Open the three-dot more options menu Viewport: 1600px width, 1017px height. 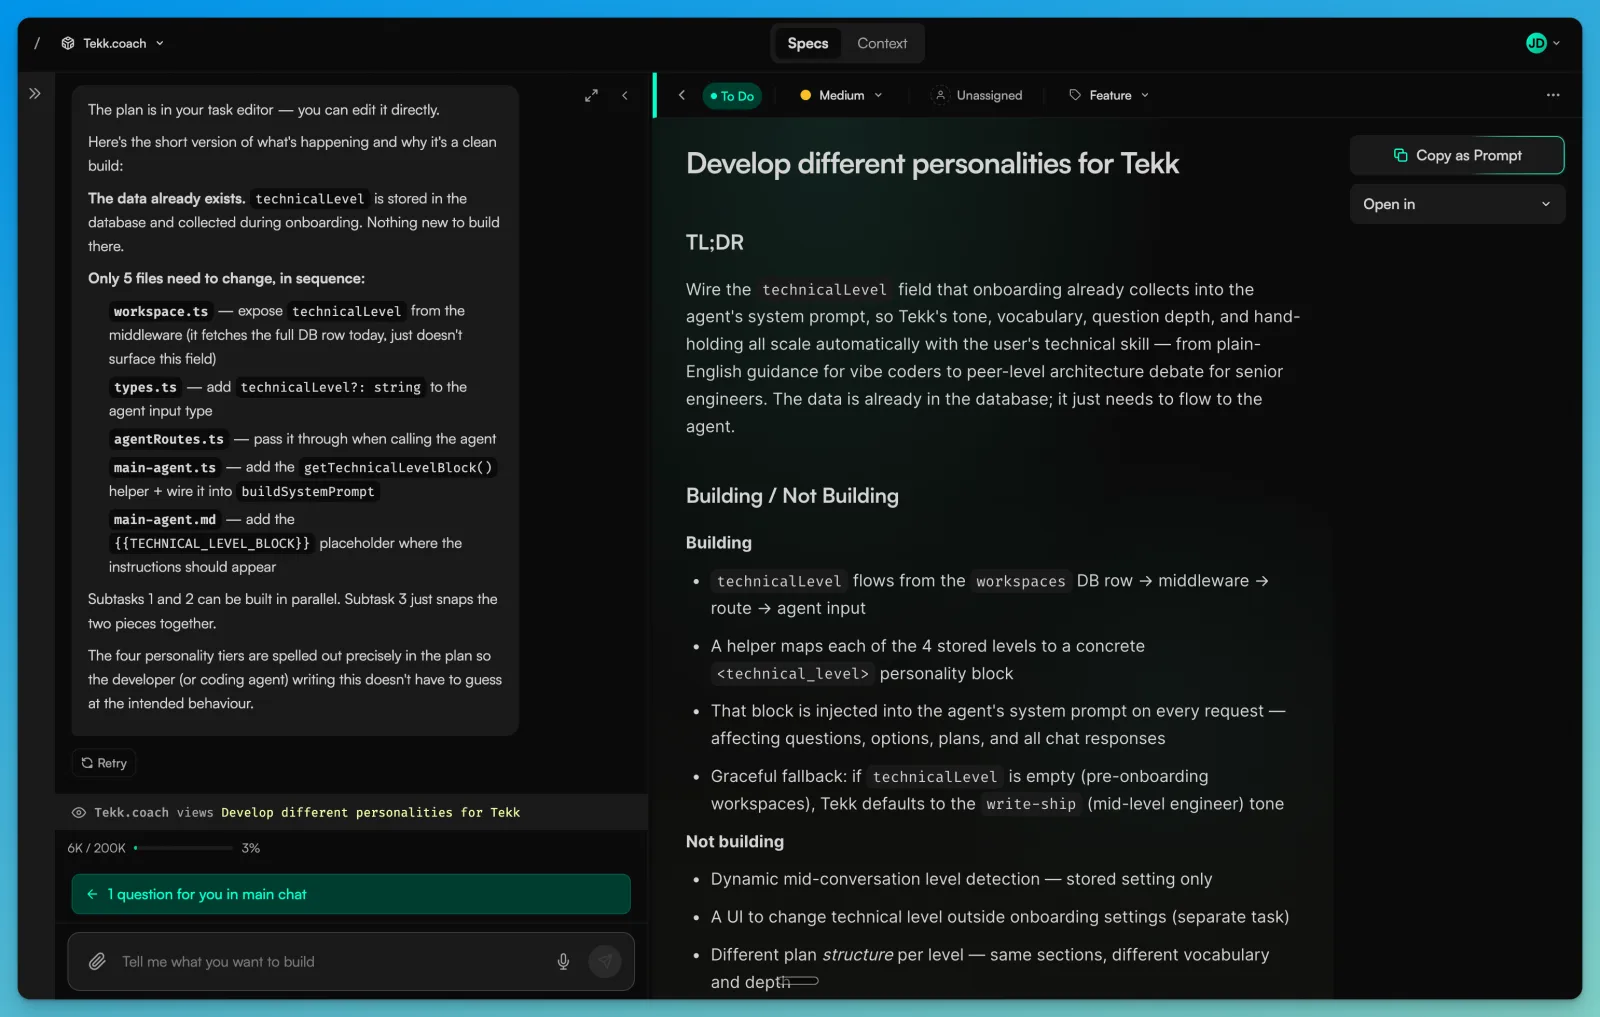1553,95
